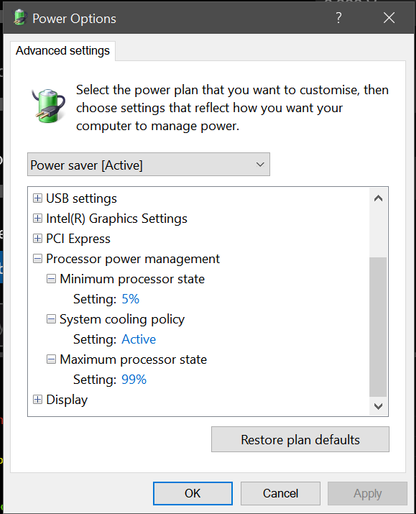Click the battery and plug illustration icon
Screen dimensions: 416x514
point(49,105)
